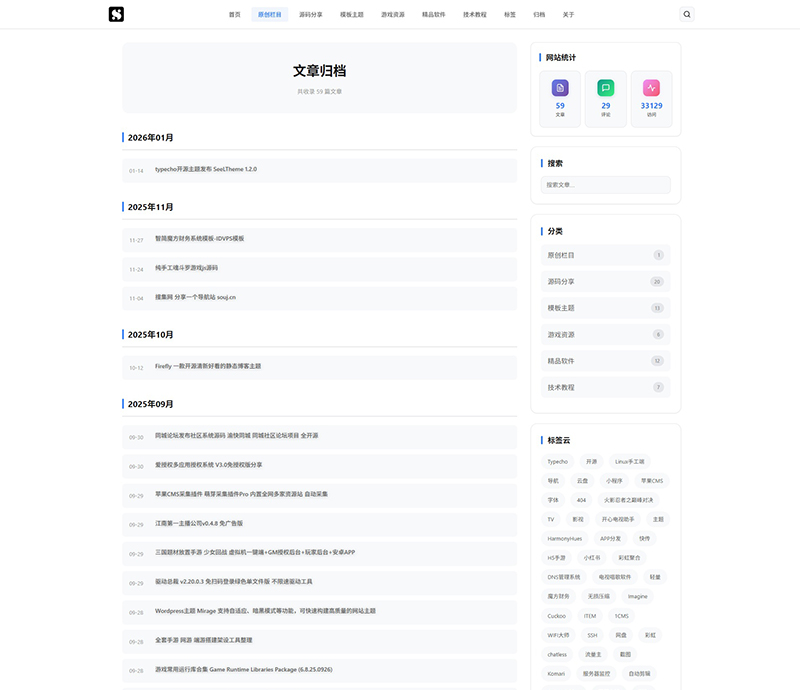800x690 pixels.
Task: Open article typecho开源主题发布 SeeLTheme 1.2.0
Action: tap(206, 170)
